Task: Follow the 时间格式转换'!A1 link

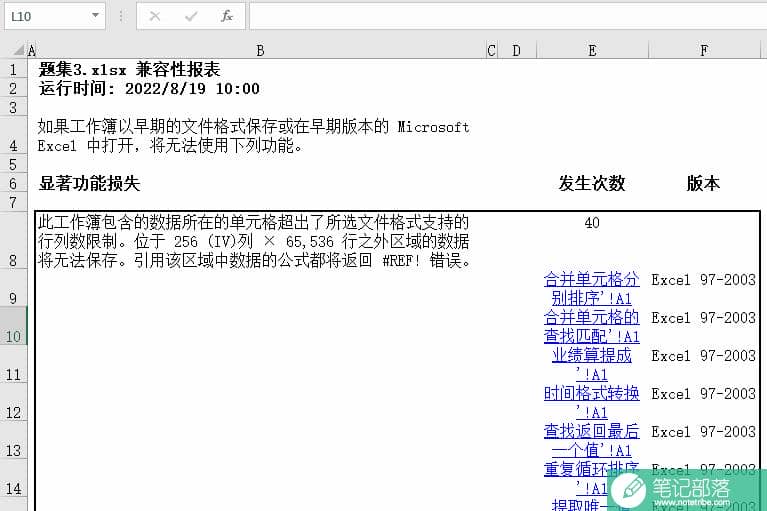Action: 591,402
